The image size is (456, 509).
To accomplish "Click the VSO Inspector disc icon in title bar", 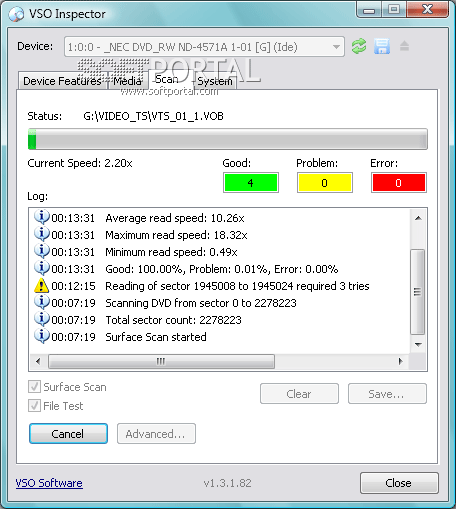I will [16, 14].
